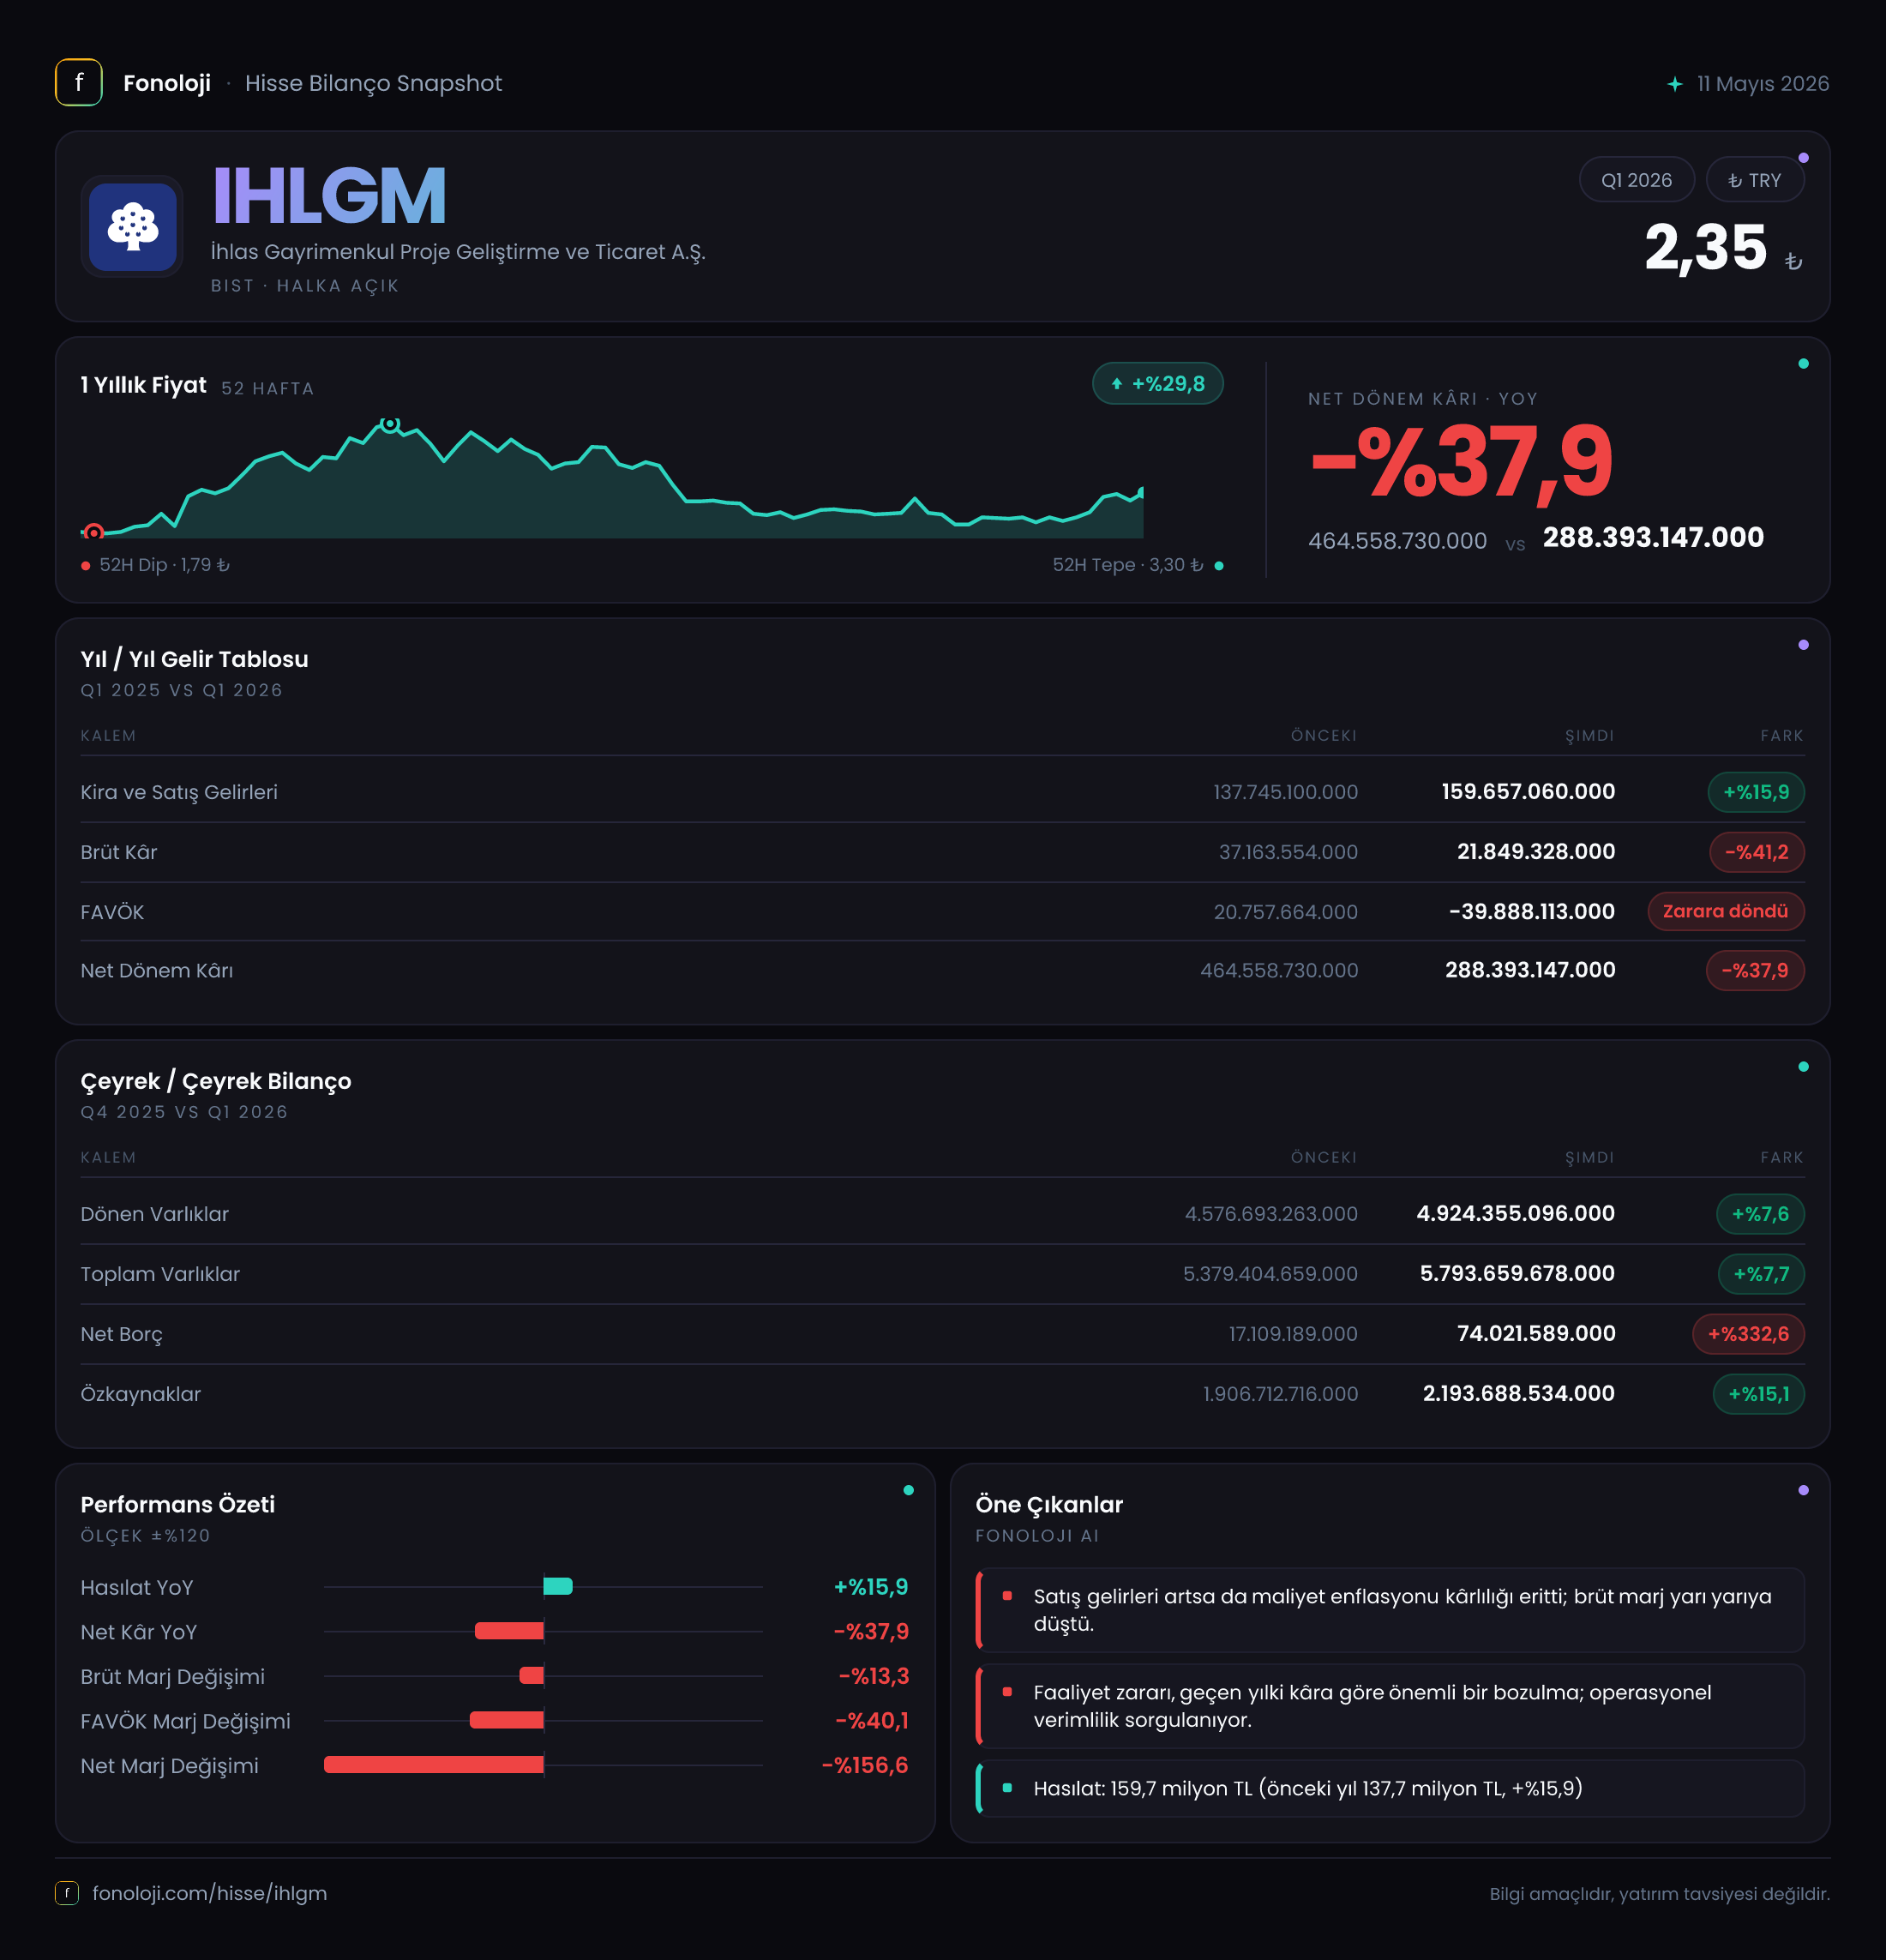
Task: Click the FARK column header in balance table
Action: (x=1782, y=1158)
